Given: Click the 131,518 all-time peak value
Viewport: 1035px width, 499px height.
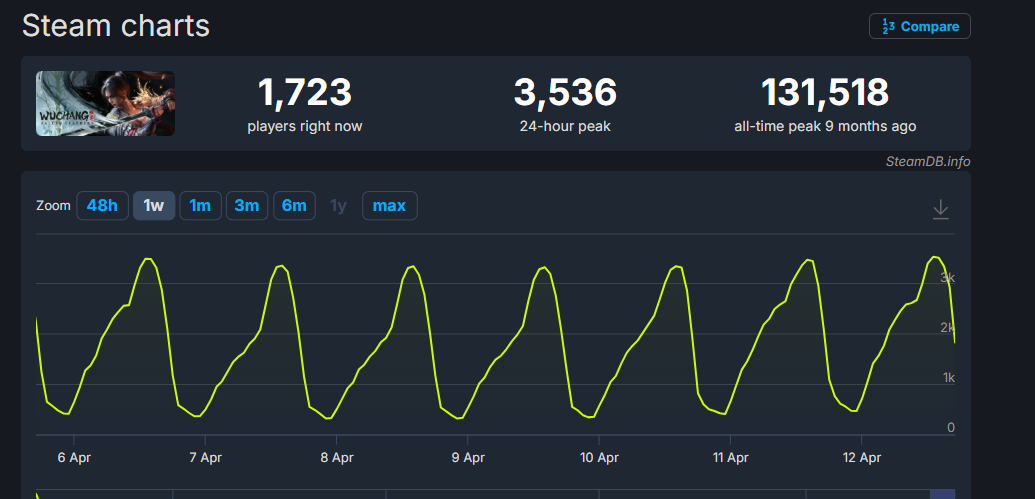Looking at the screenshot, I should (825, 92).
